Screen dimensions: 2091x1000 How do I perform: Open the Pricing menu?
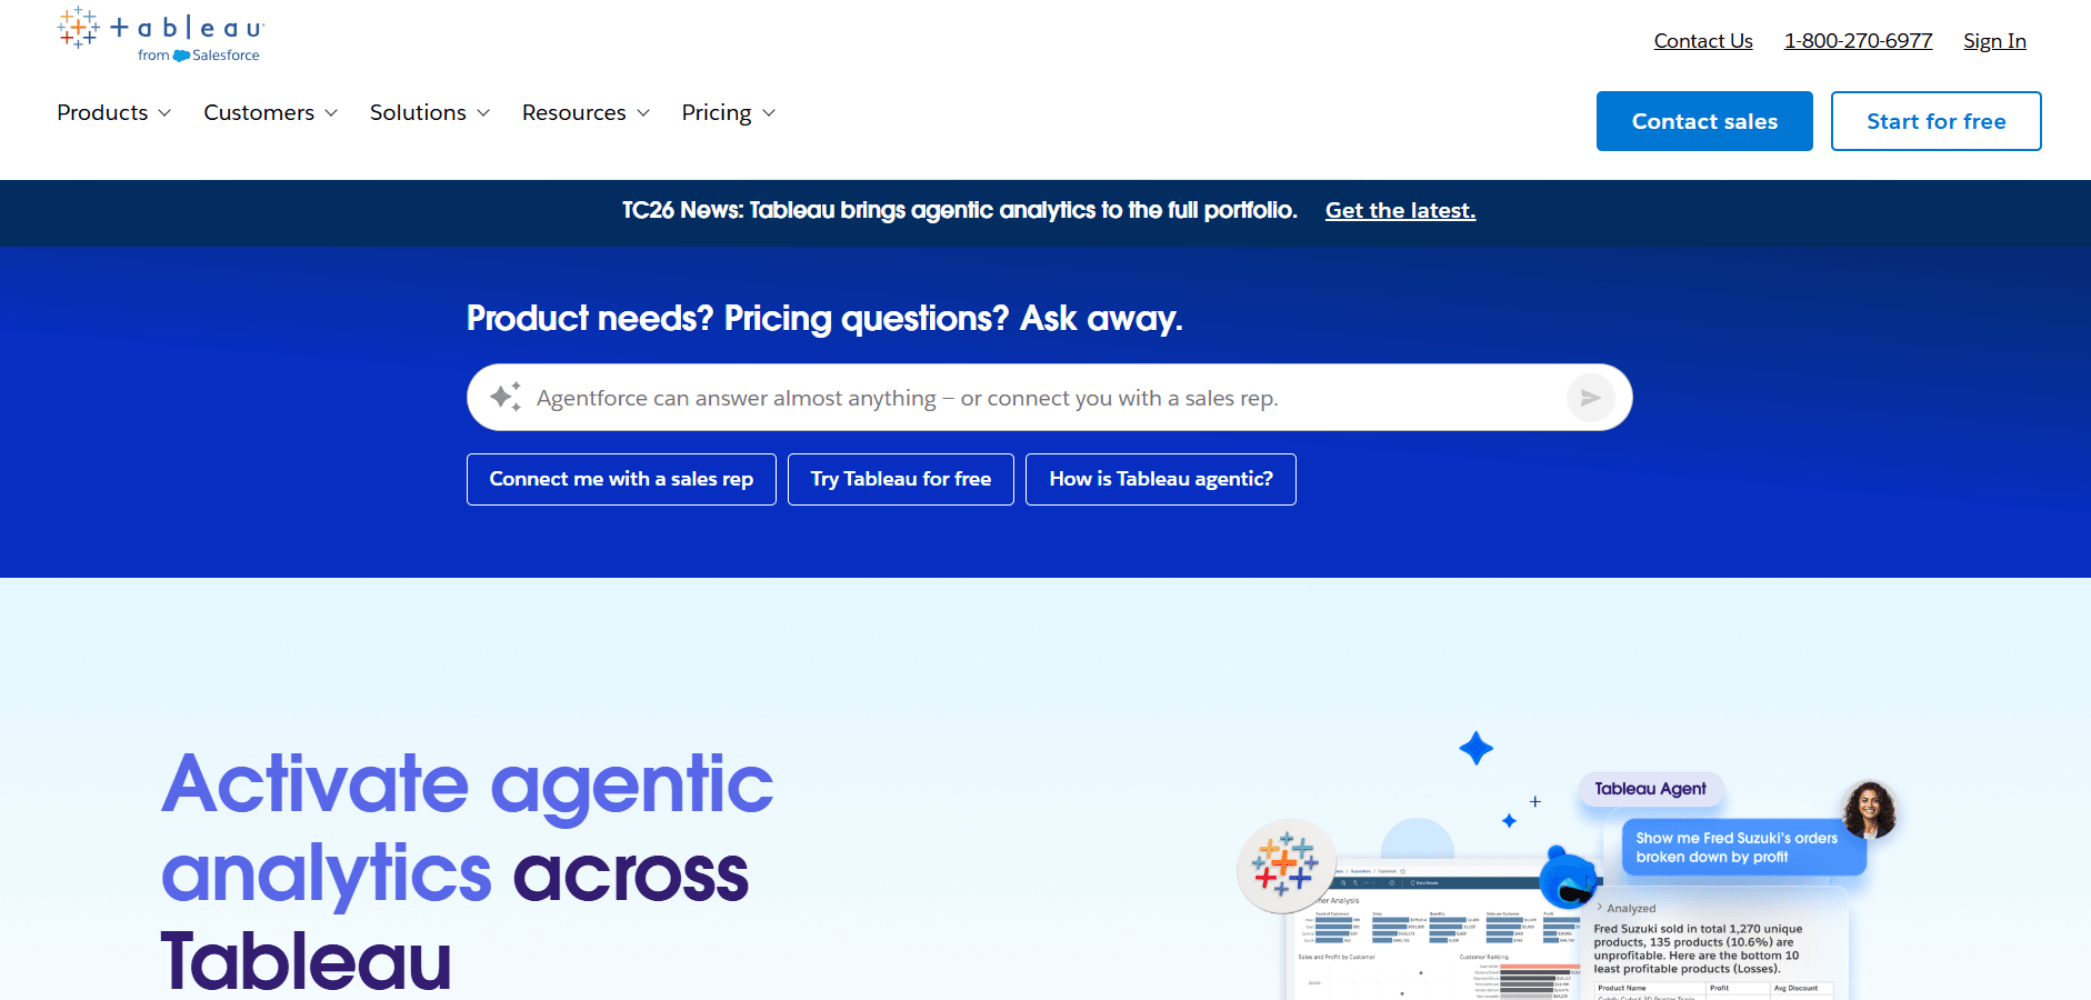coord(729,113)
